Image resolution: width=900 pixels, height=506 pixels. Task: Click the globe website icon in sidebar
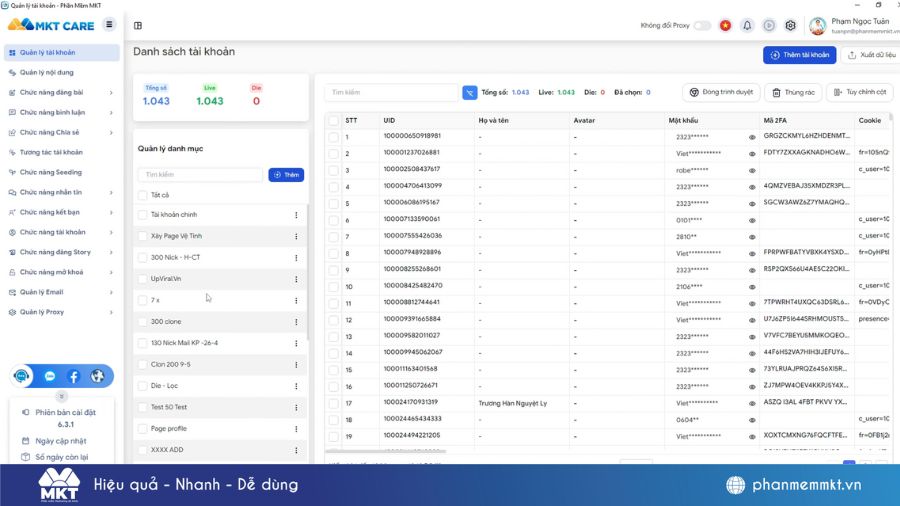97,377
